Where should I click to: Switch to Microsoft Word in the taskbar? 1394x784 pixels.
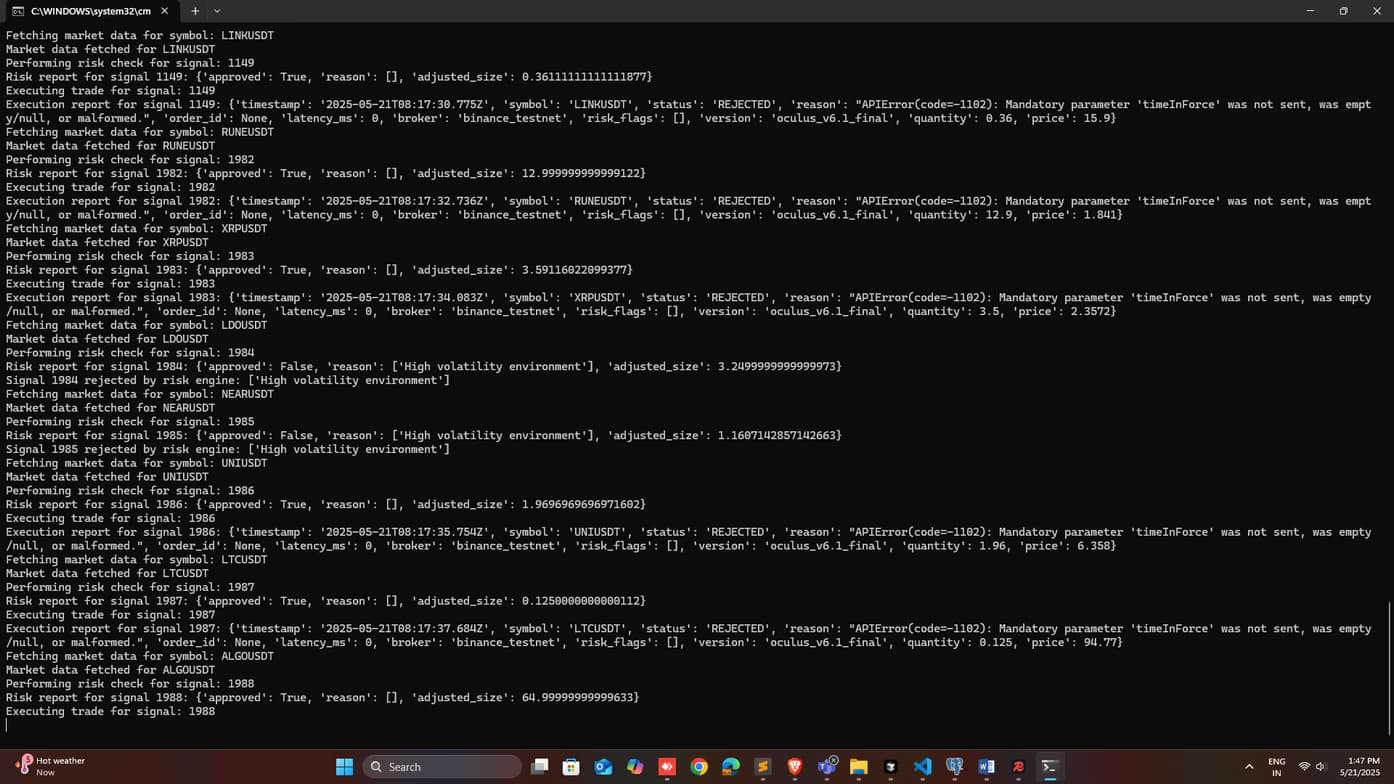coord(987,767)
